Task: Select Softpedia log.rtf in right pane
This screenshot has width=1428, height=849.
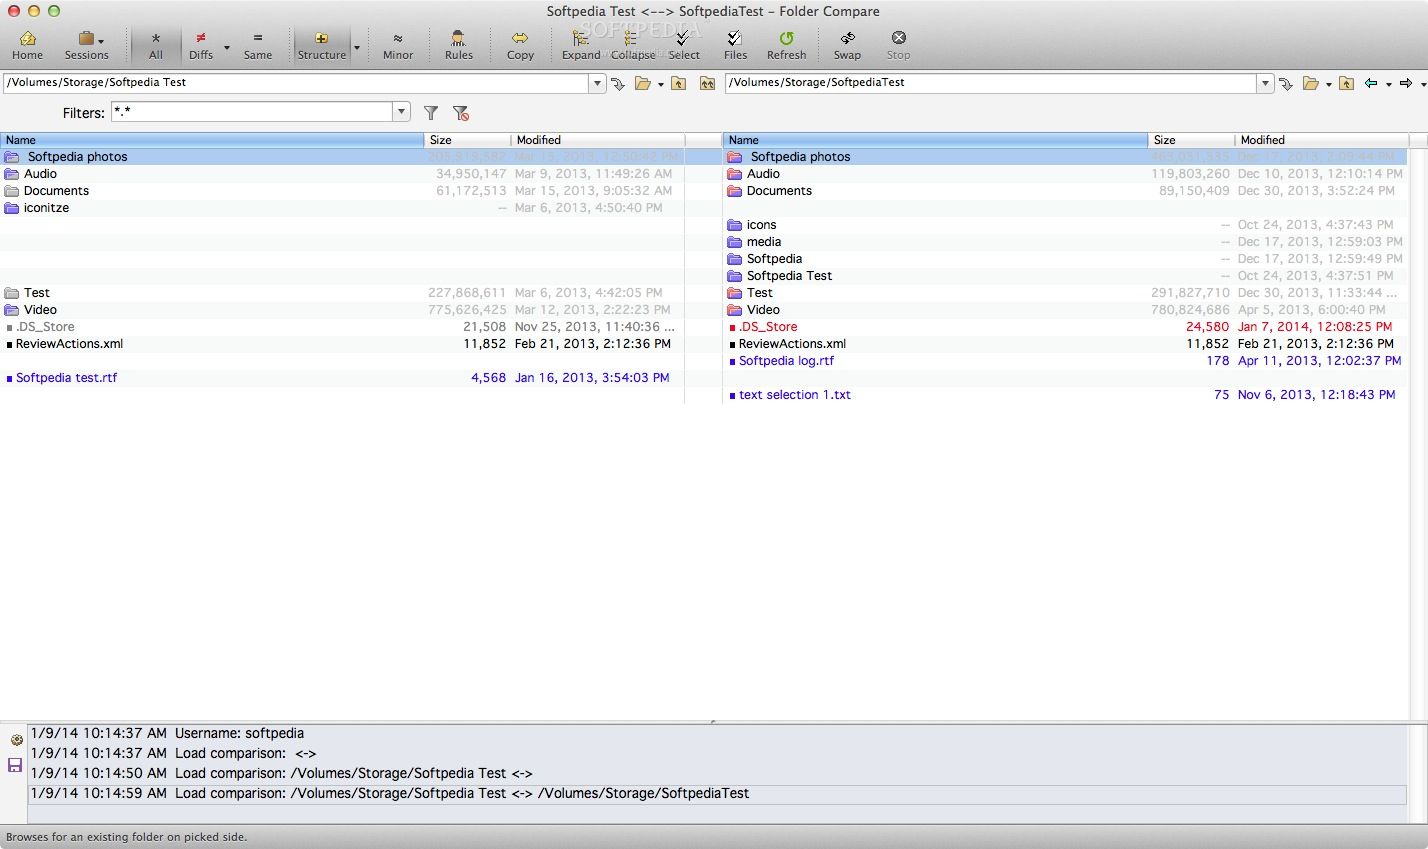Action: point(1065,361)
